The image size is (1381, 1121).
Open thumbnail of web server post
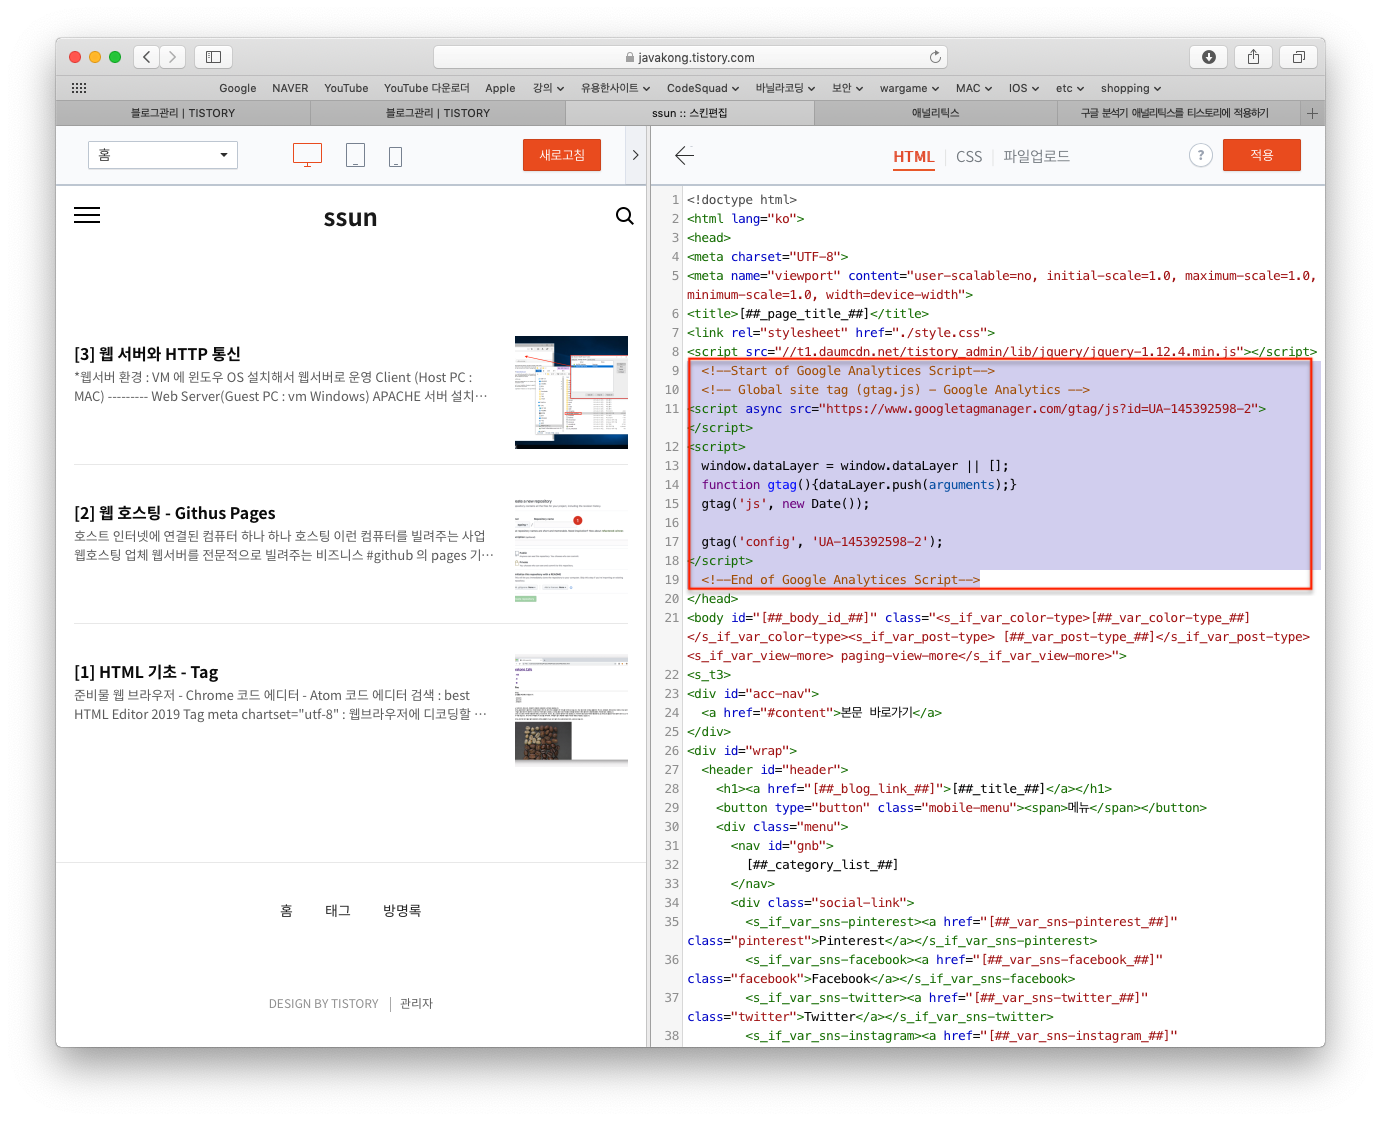(x=571, y=392)
